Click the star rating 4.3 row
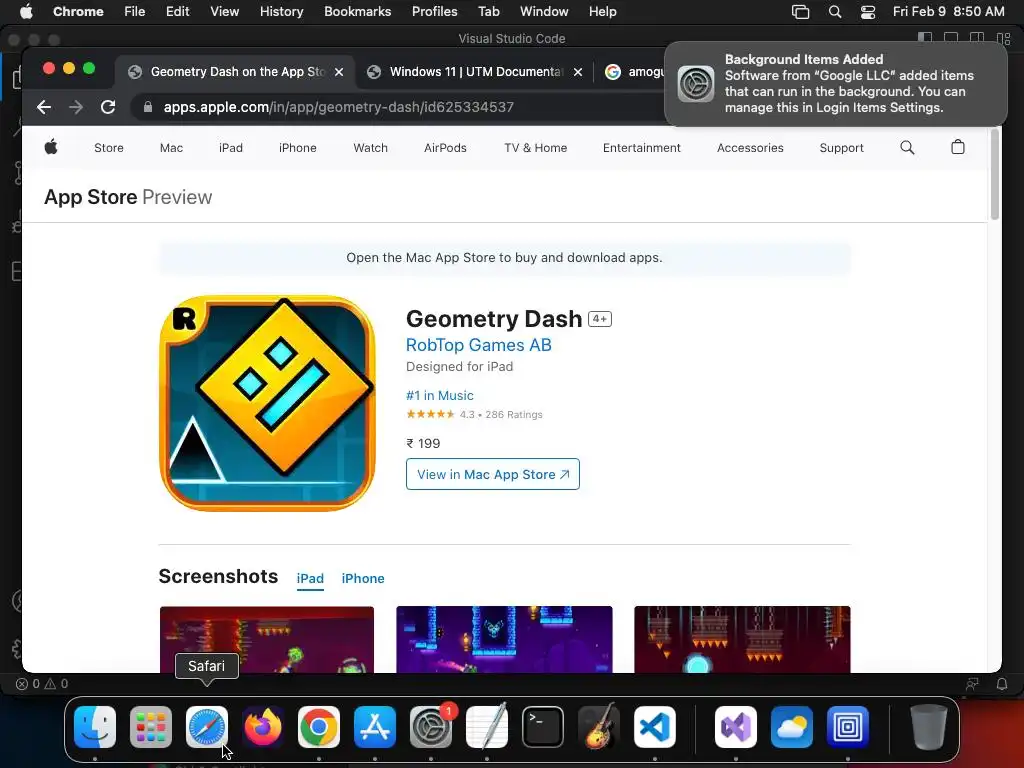This screenshot has width=1024, height=768. pos(474,414)
